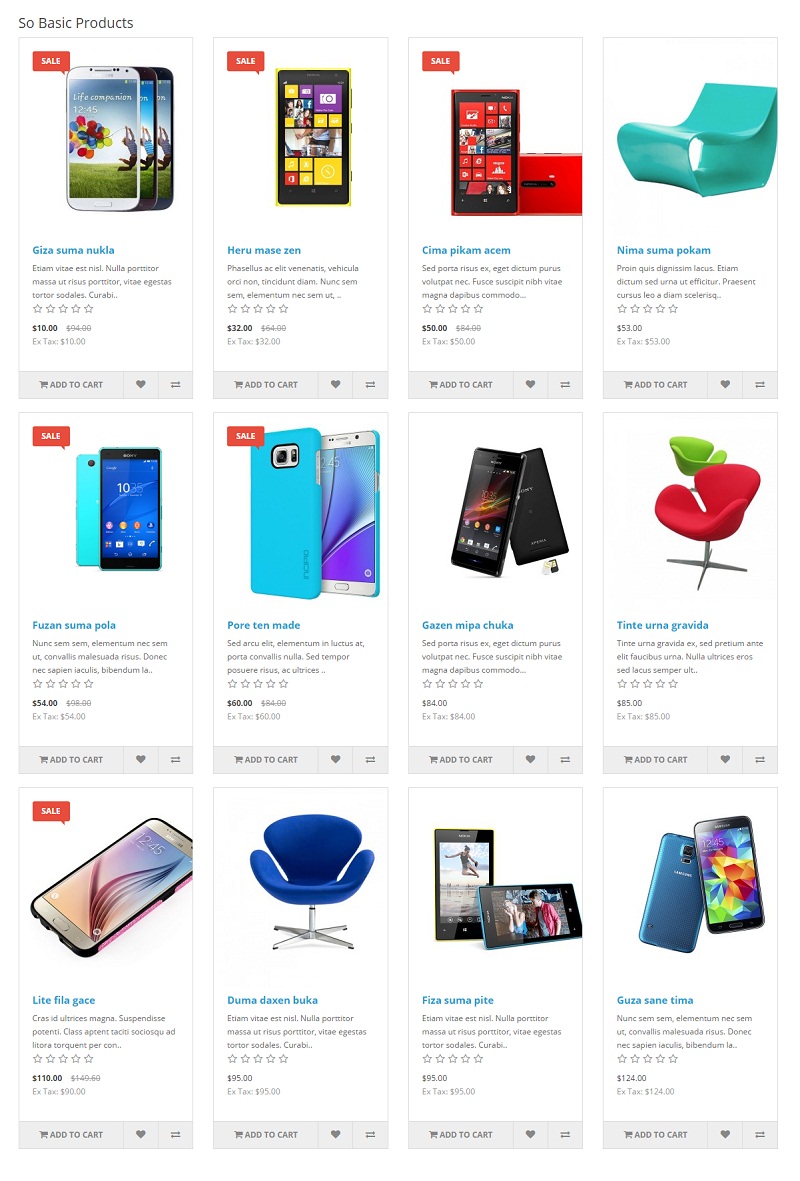Compare the Guza sane tima phone
800x1181 pixels.
click(x=760, y=1134)
